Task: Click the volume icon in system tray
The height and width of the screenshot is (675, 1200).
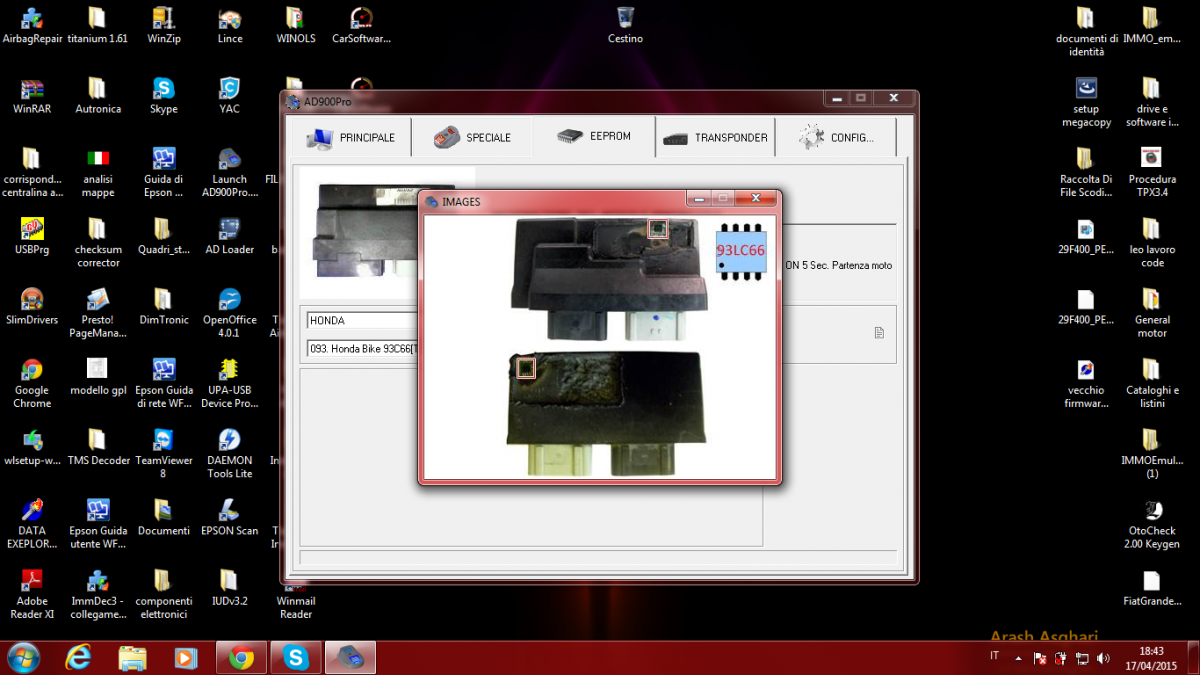Action: pyautogui.click(x=1103, y=658)
